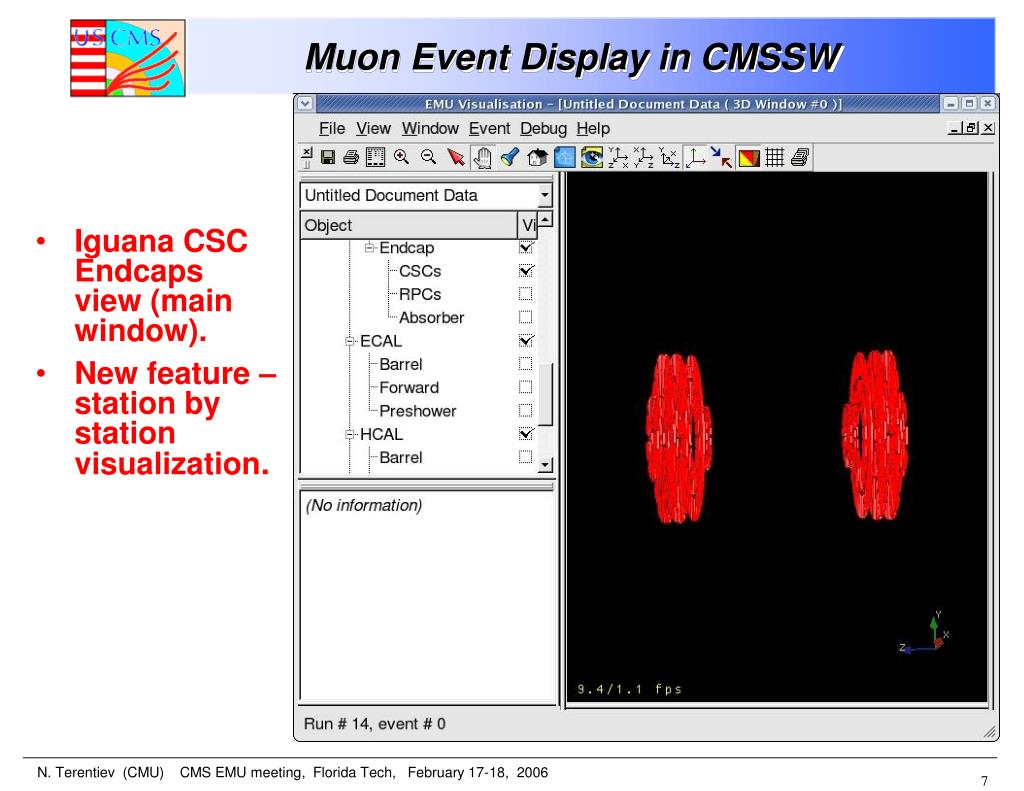Screen dimensions: 1024x791
Task: Click the XYZ axis gizmo in 3D view
Action: pyautogui.click(x=925, y=634)
